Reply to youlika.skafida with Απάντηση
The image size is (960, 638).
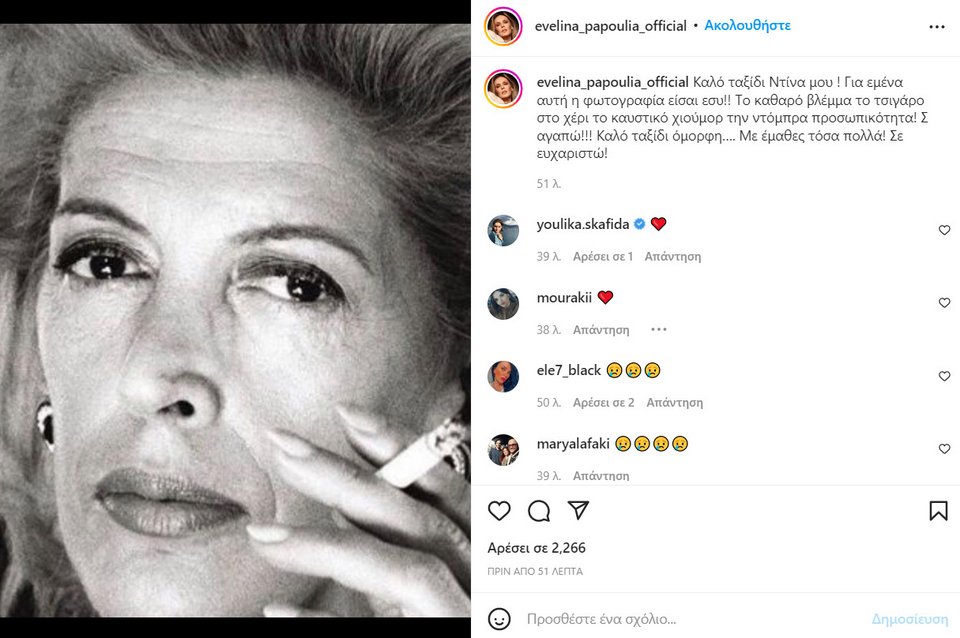(673, 257)
